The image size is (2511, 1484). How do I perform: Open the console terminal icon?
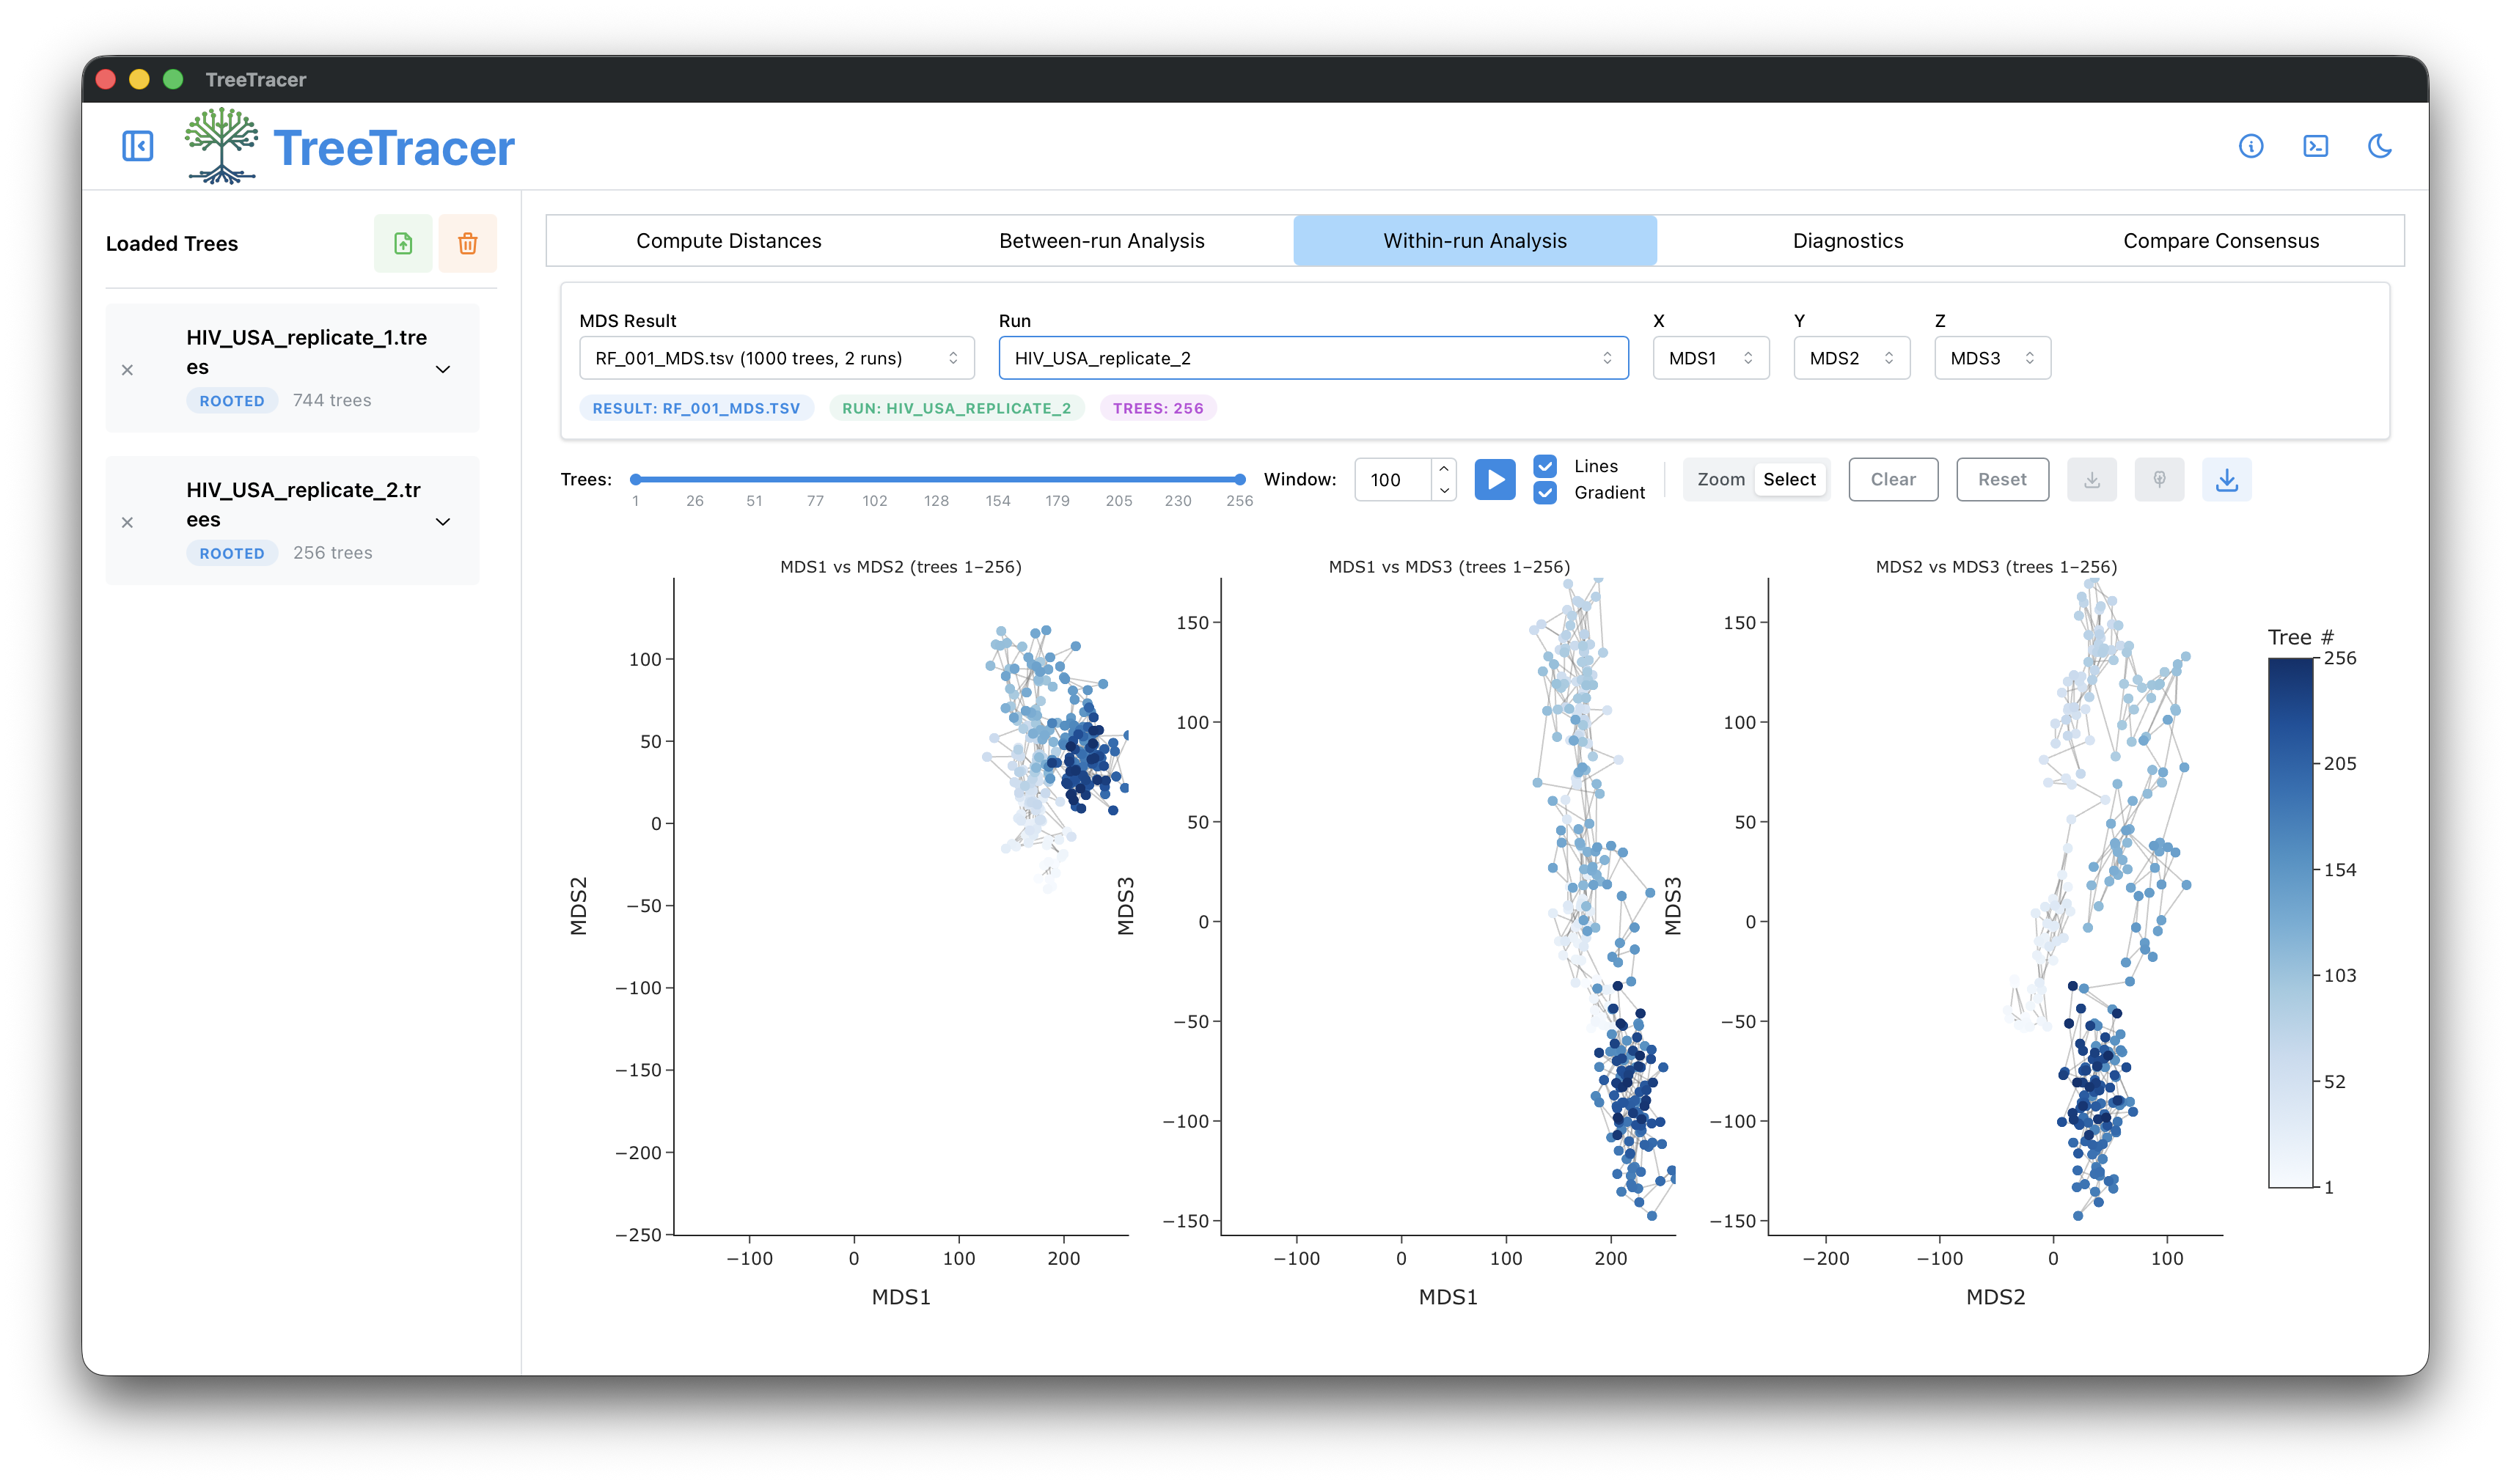pos(2315,146)
